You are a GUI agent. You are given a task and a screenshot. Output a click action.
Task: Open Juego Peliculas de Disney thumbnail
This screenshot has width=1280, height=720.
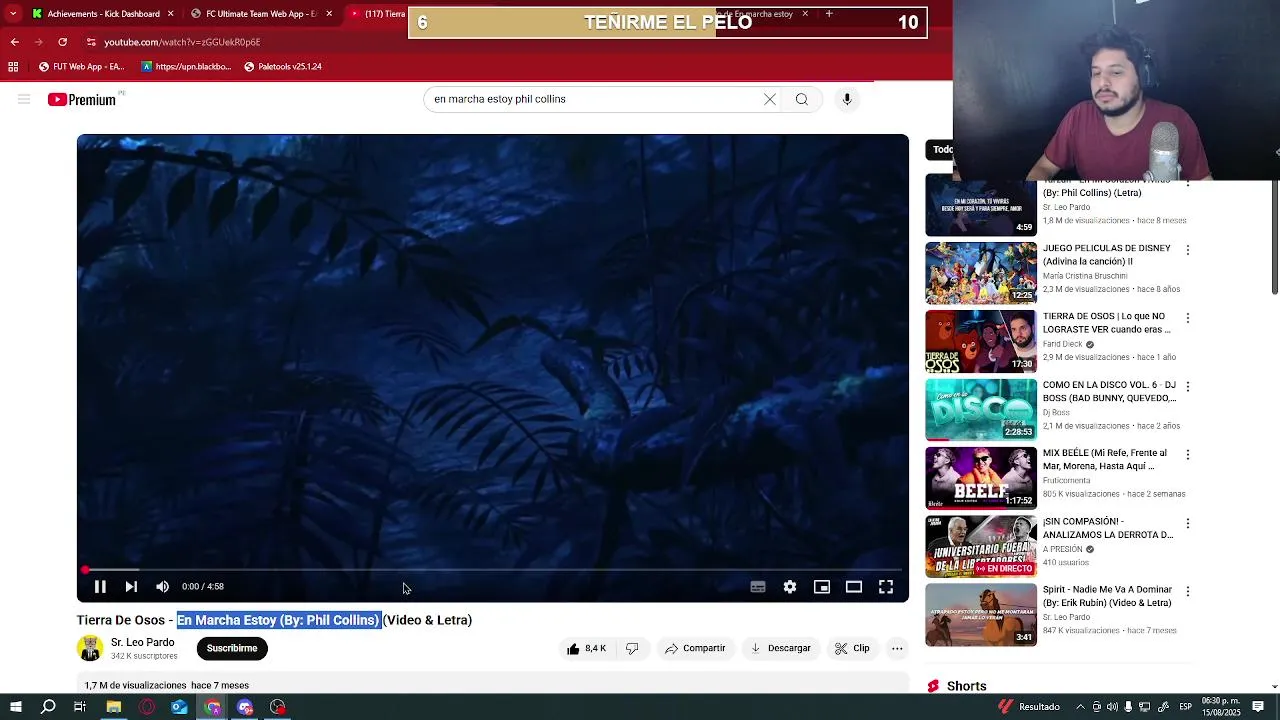[x=981, y=273]
